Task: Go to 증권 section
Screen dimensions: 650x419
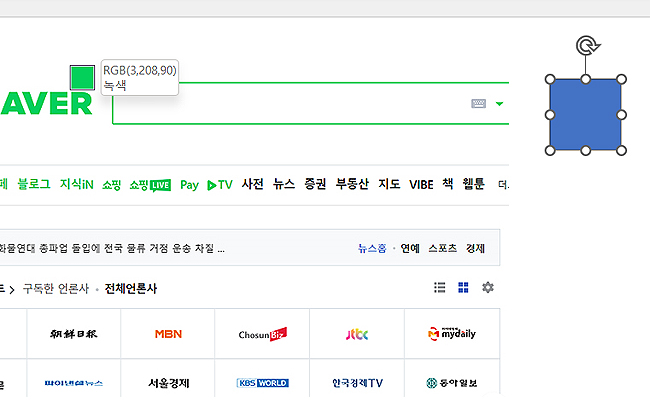Action: (315, 184)
